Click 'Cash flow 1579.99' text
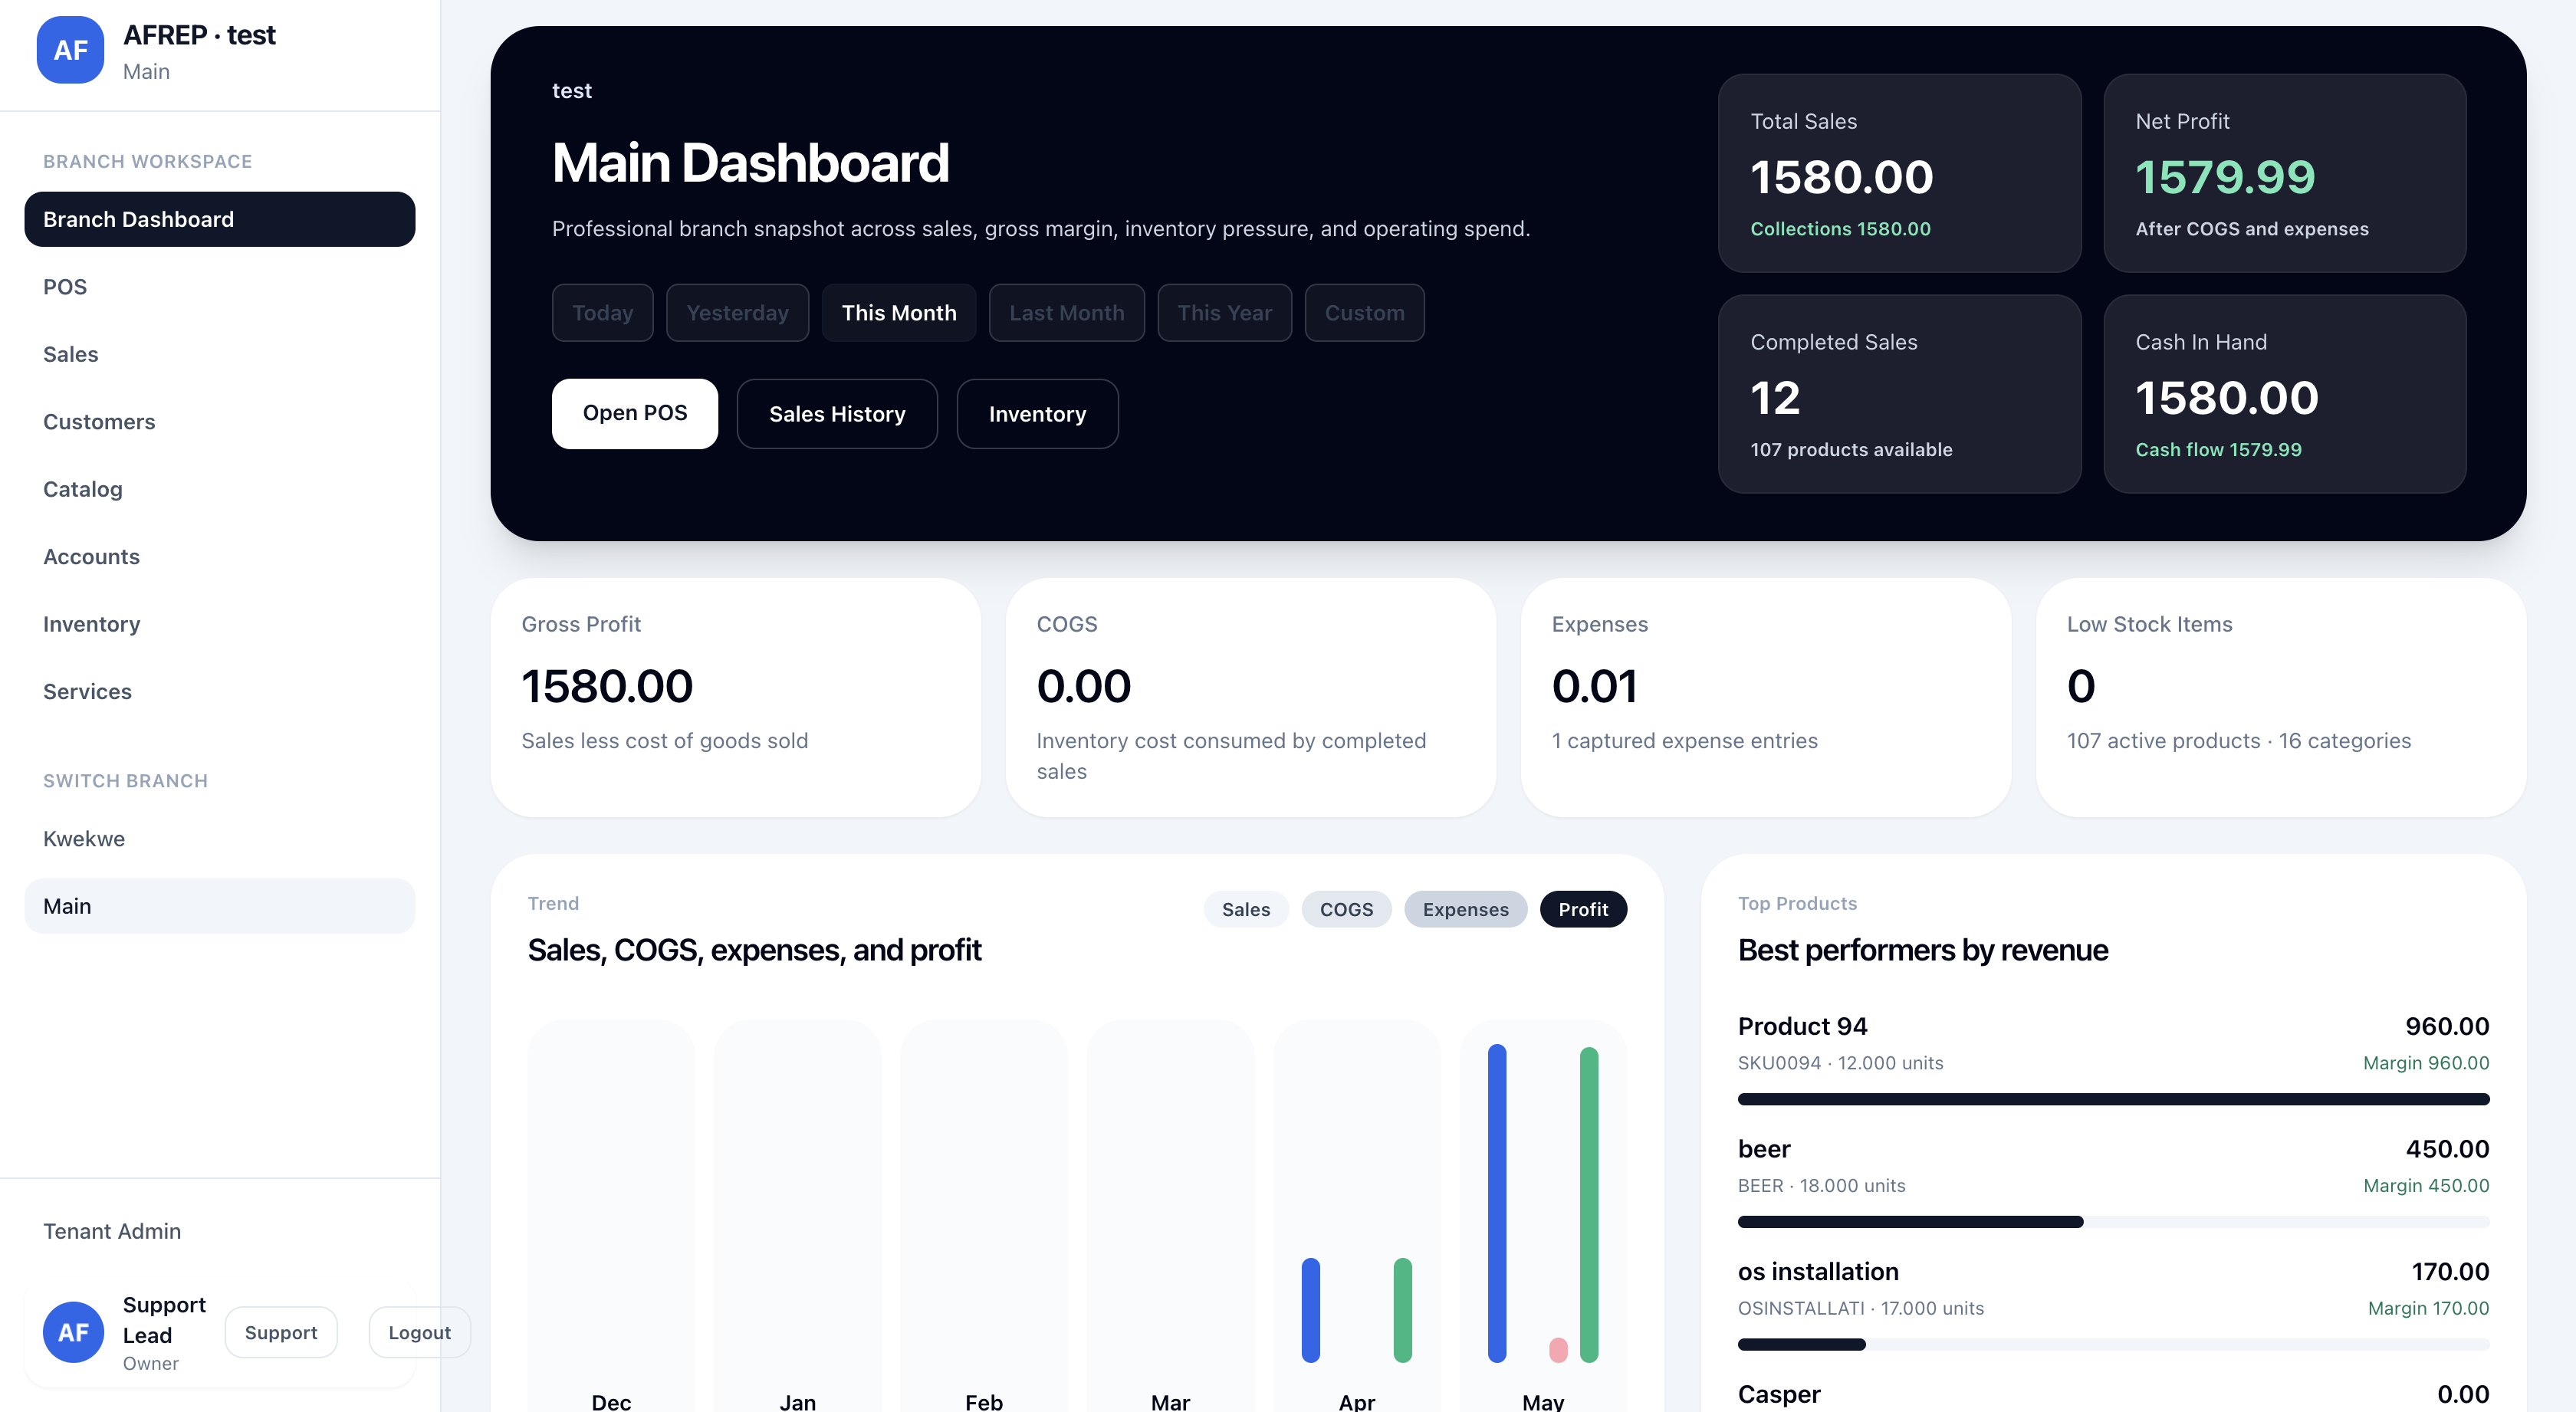 click(x=2218, y=450)
